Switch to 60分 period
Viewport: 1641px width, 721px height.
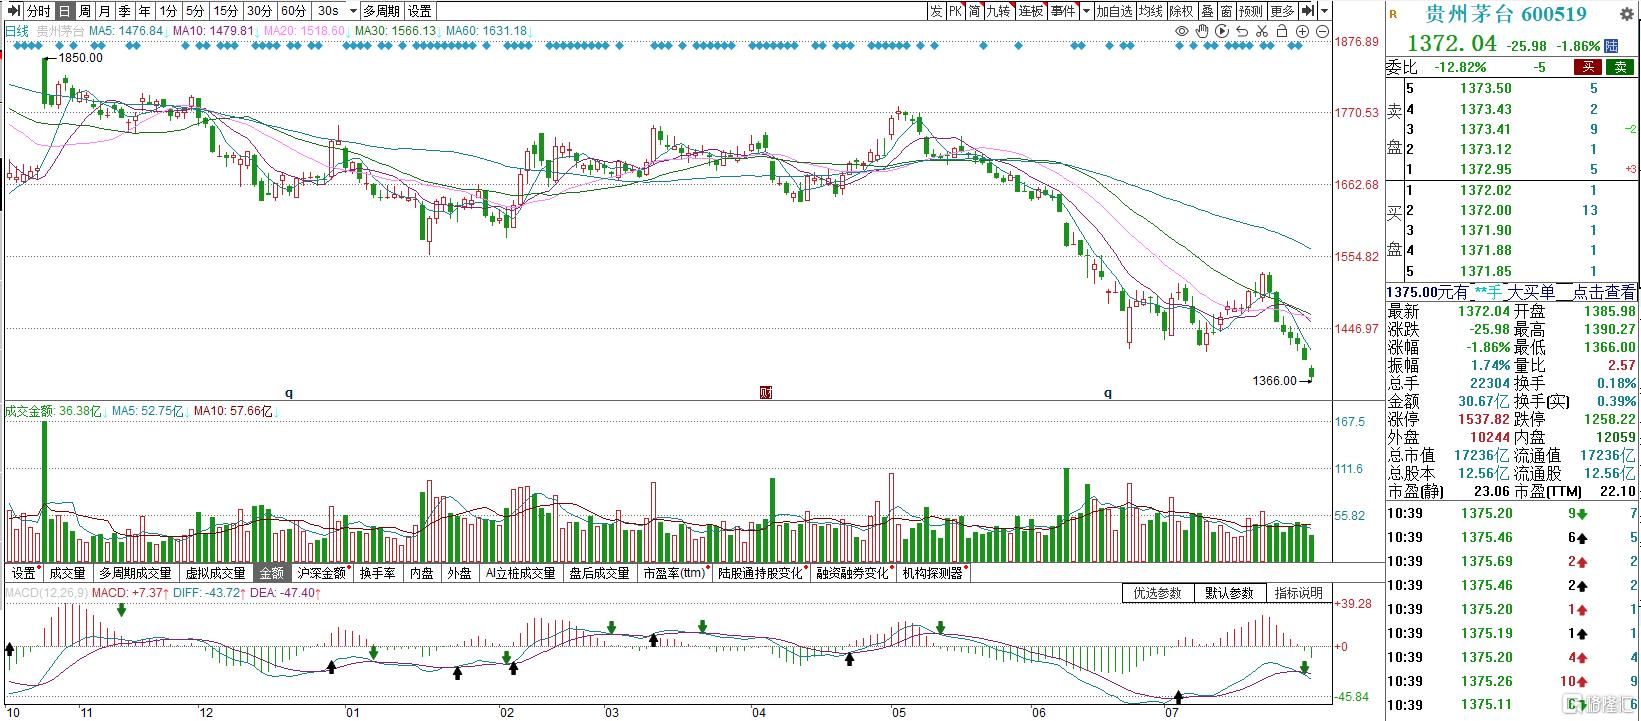[x=293, y=11]
